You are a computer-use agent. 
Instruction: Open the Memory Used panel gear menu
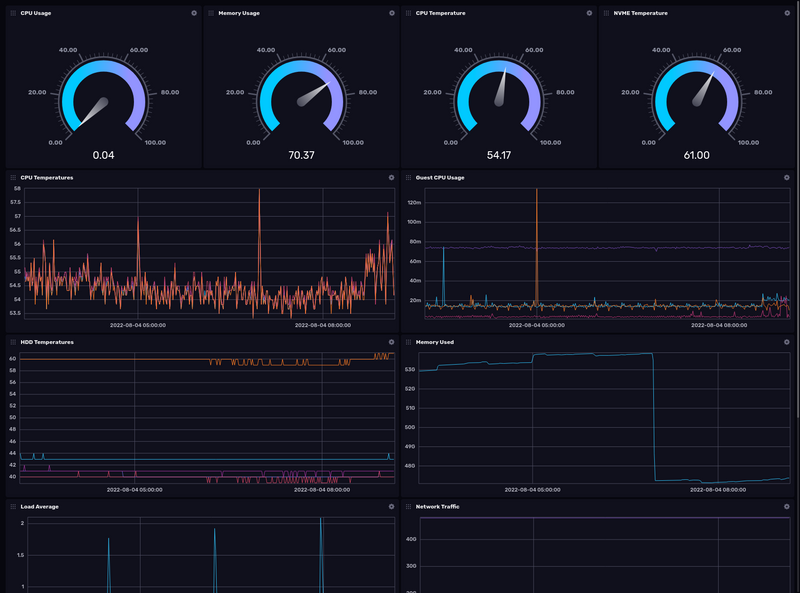point(787,342)
